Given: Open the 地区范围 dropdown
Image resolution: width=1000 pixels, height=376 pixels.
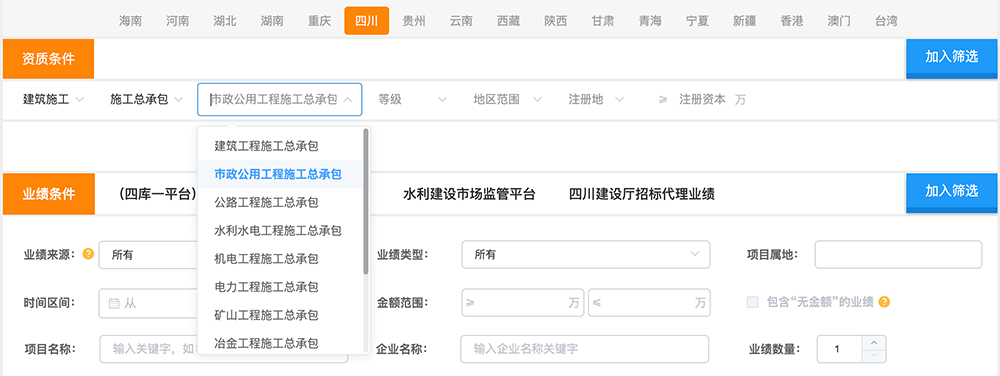Looking at the screenshot, I should click(507, 99).
